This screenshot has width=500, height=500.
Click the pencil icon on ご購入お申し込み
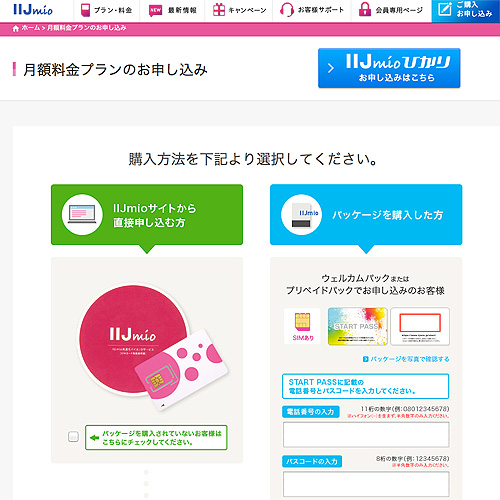(445, 9)
